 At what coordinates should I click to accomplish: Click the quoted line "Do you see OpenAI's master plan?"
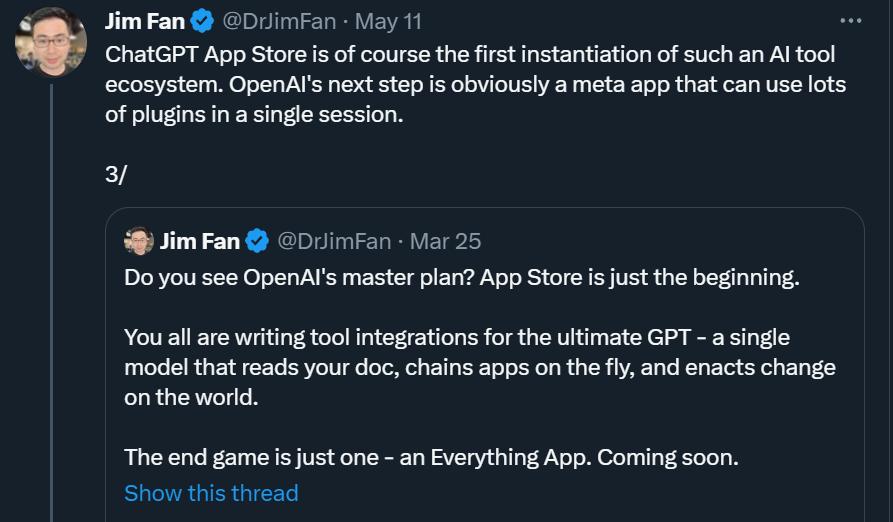pos(300,278)
